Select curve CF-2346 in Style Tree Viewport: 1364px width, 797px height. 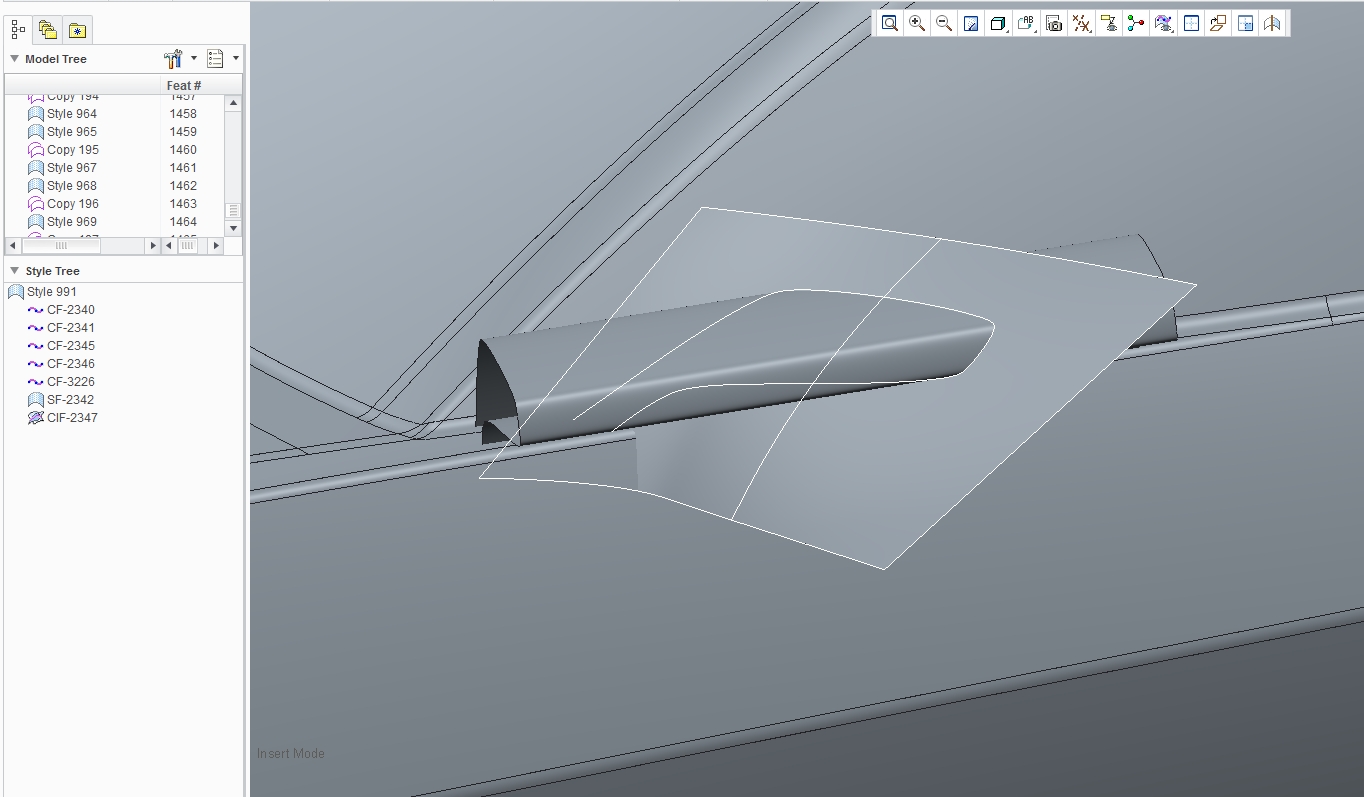point(71,364)
